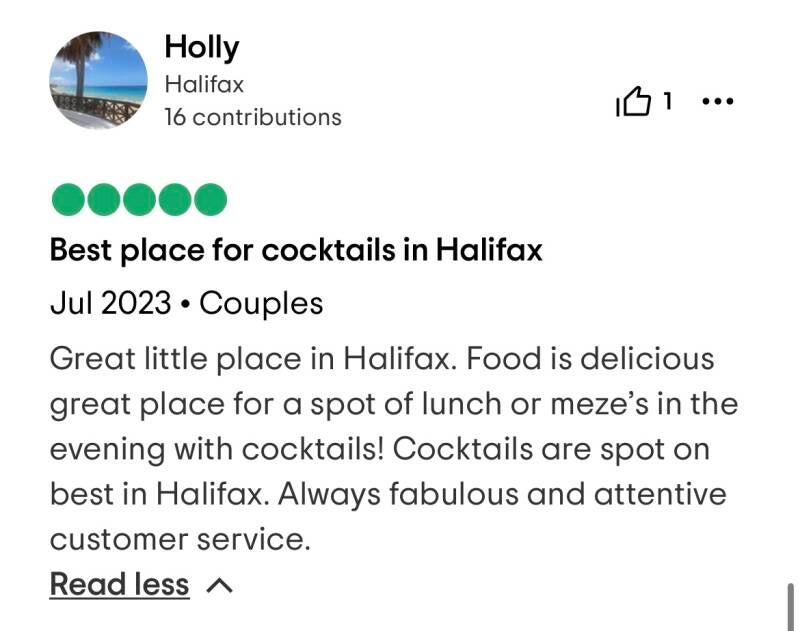Click the fifth green rating bubble
The height and width of the screenshot is (631, 800).
pos(210,200)
